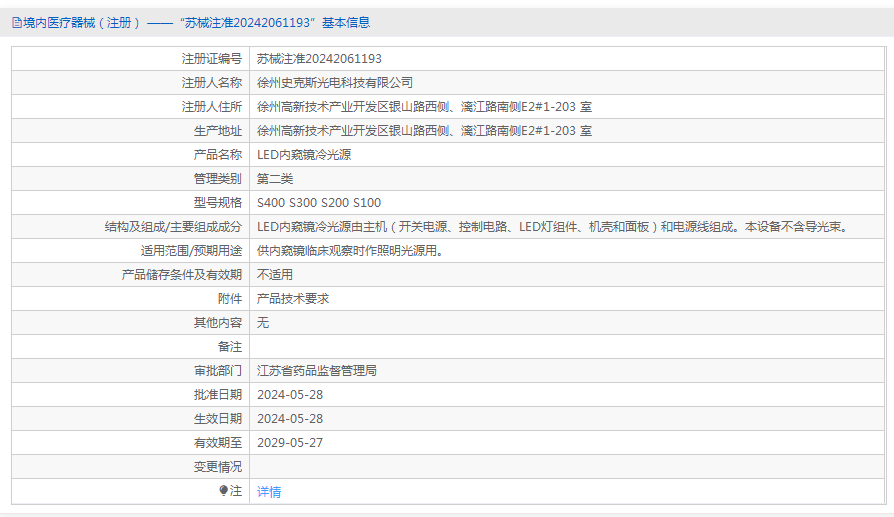Click the 注册证编号 label
This screenshot has height=517, width=894.
[x=212, y=59]
